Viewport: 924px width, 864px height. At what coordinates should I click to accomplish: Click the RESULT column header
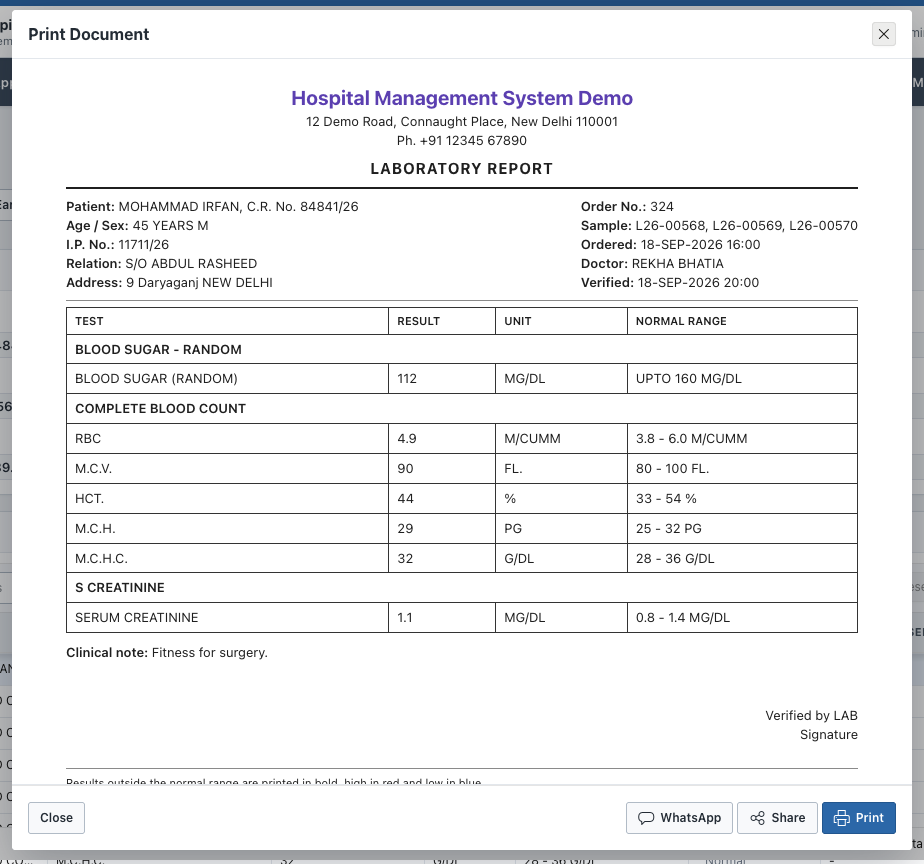(442, 321)
